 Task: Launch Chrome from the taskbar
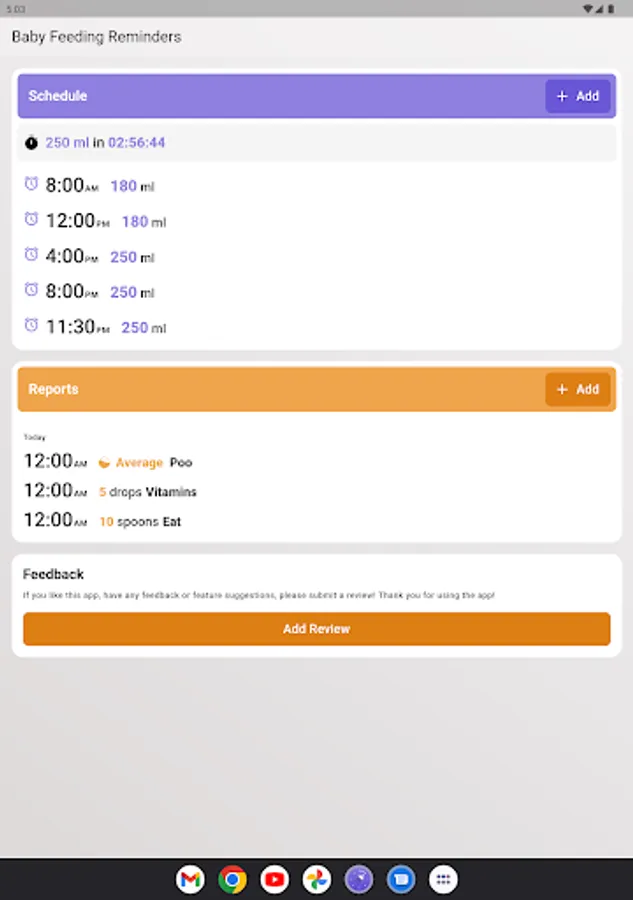pos(232,879)
